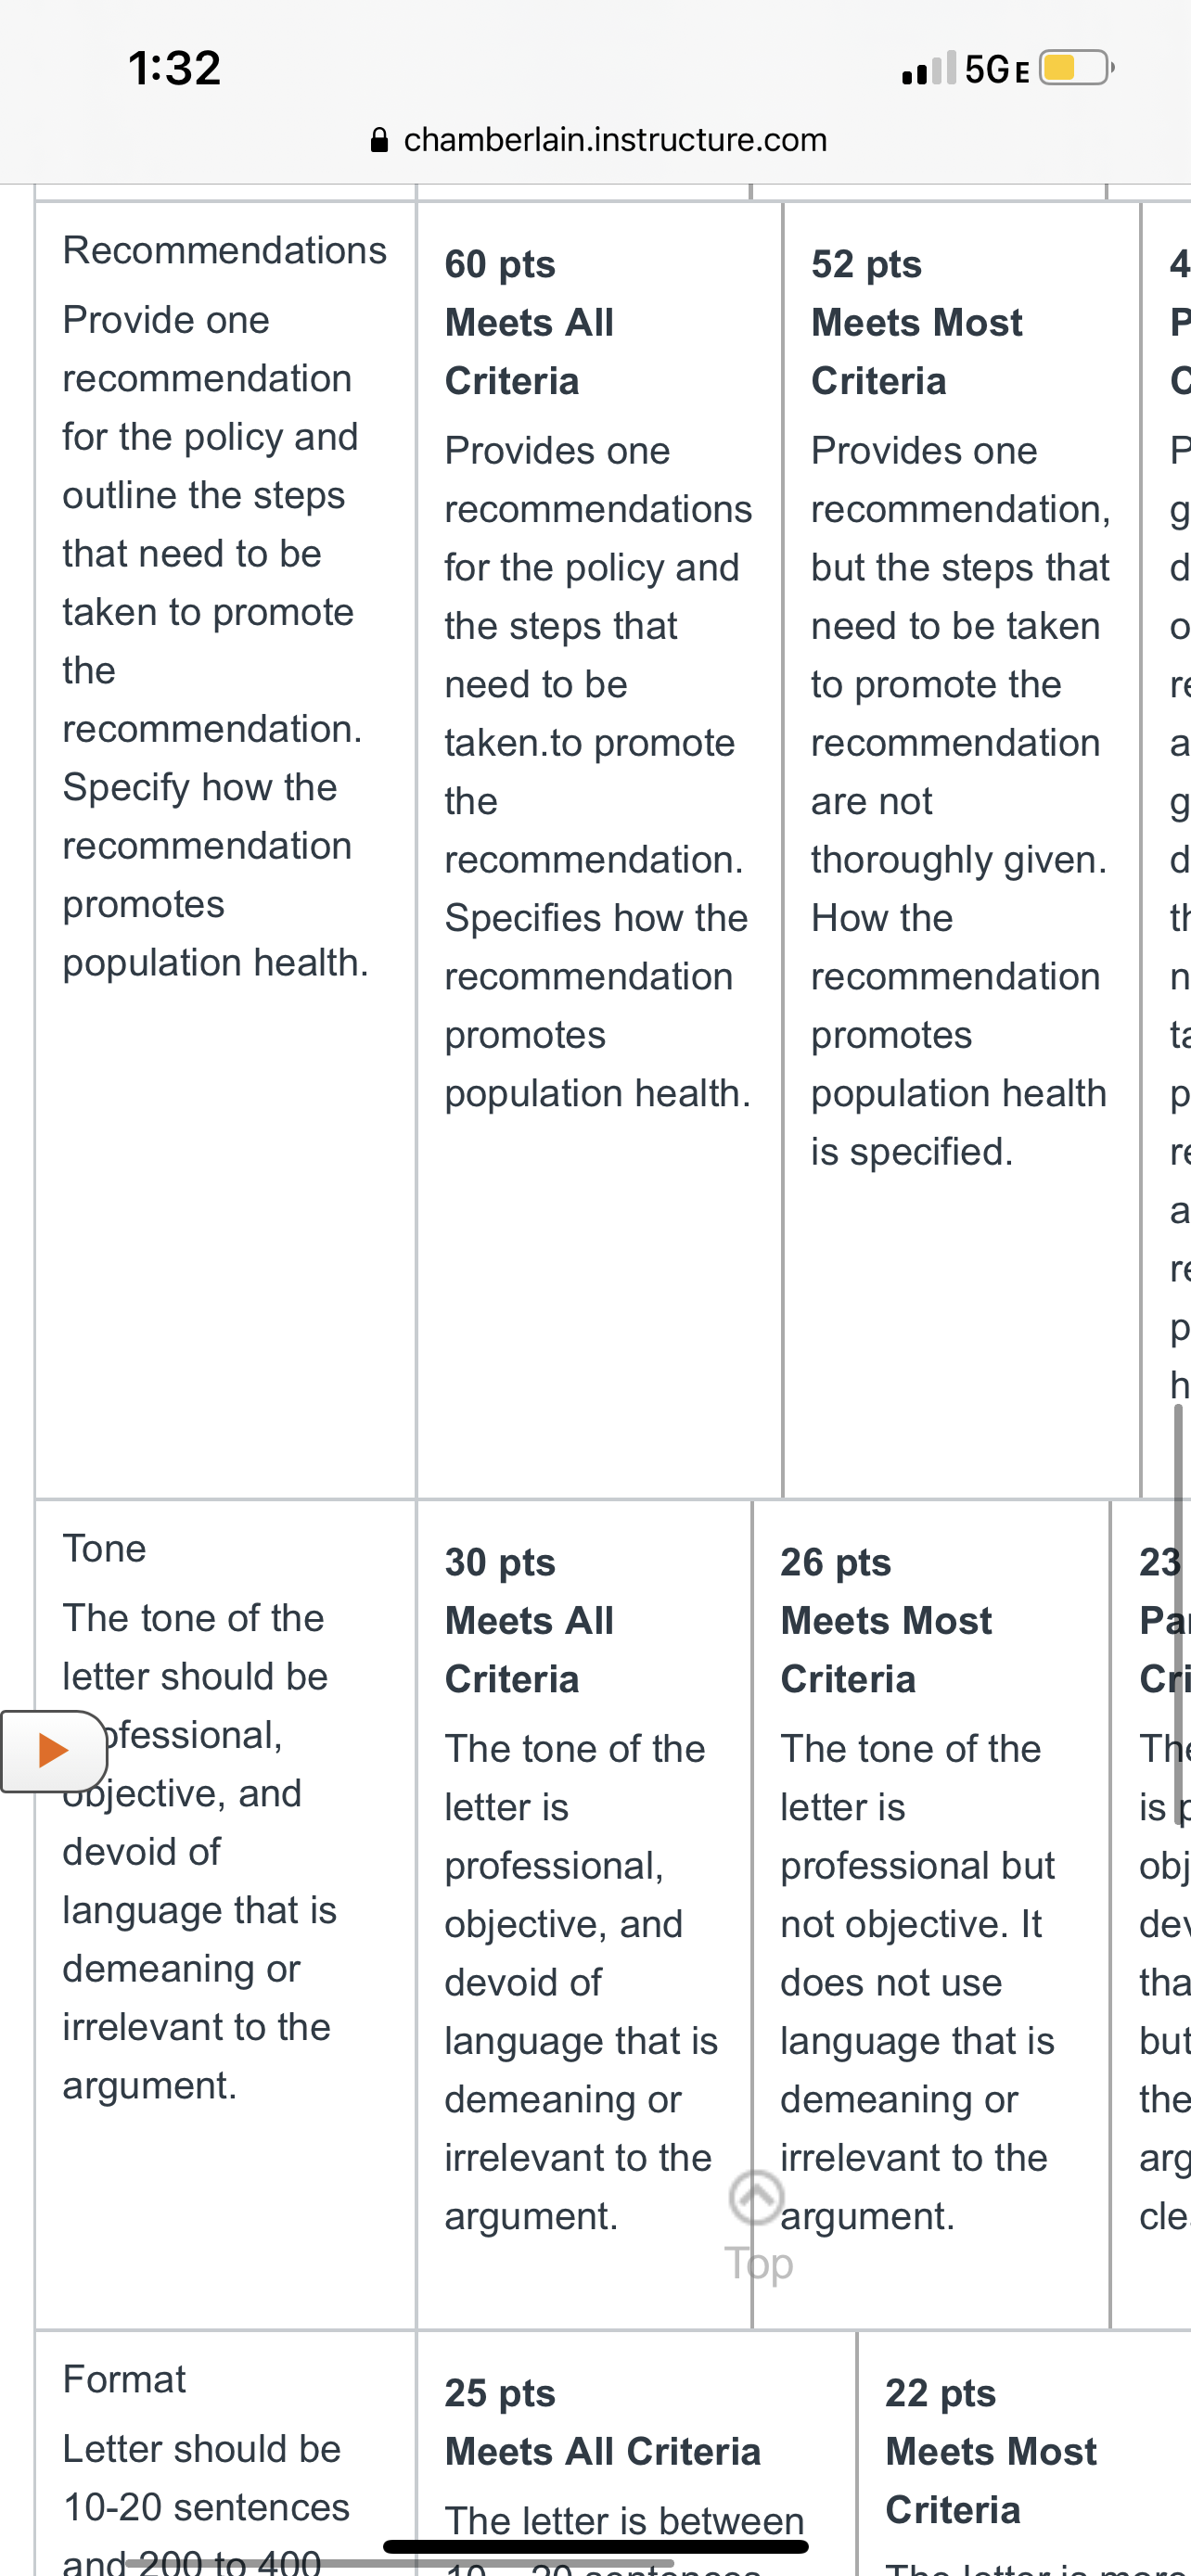The image size is (1191, 2576).
Task: Tap the Format criterion heading
Action: [x=124, y=2379]
